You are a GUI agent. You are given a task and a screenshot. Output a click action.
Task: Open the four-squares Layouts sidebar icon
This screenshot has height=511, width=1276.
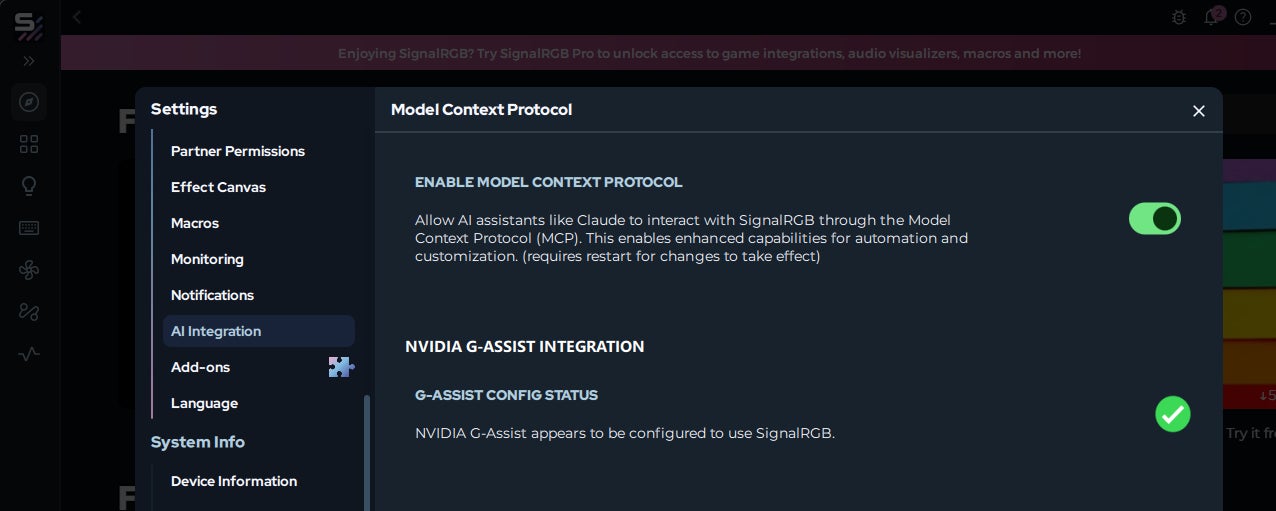point(29,145)
